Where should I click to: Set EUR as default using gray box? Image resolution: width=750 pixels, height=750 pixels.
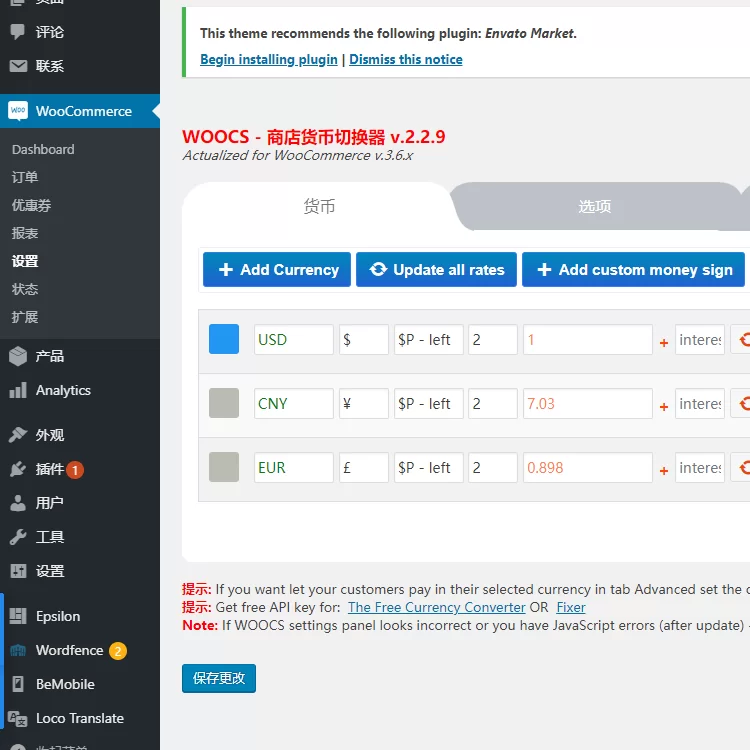(x=224, y=467)
